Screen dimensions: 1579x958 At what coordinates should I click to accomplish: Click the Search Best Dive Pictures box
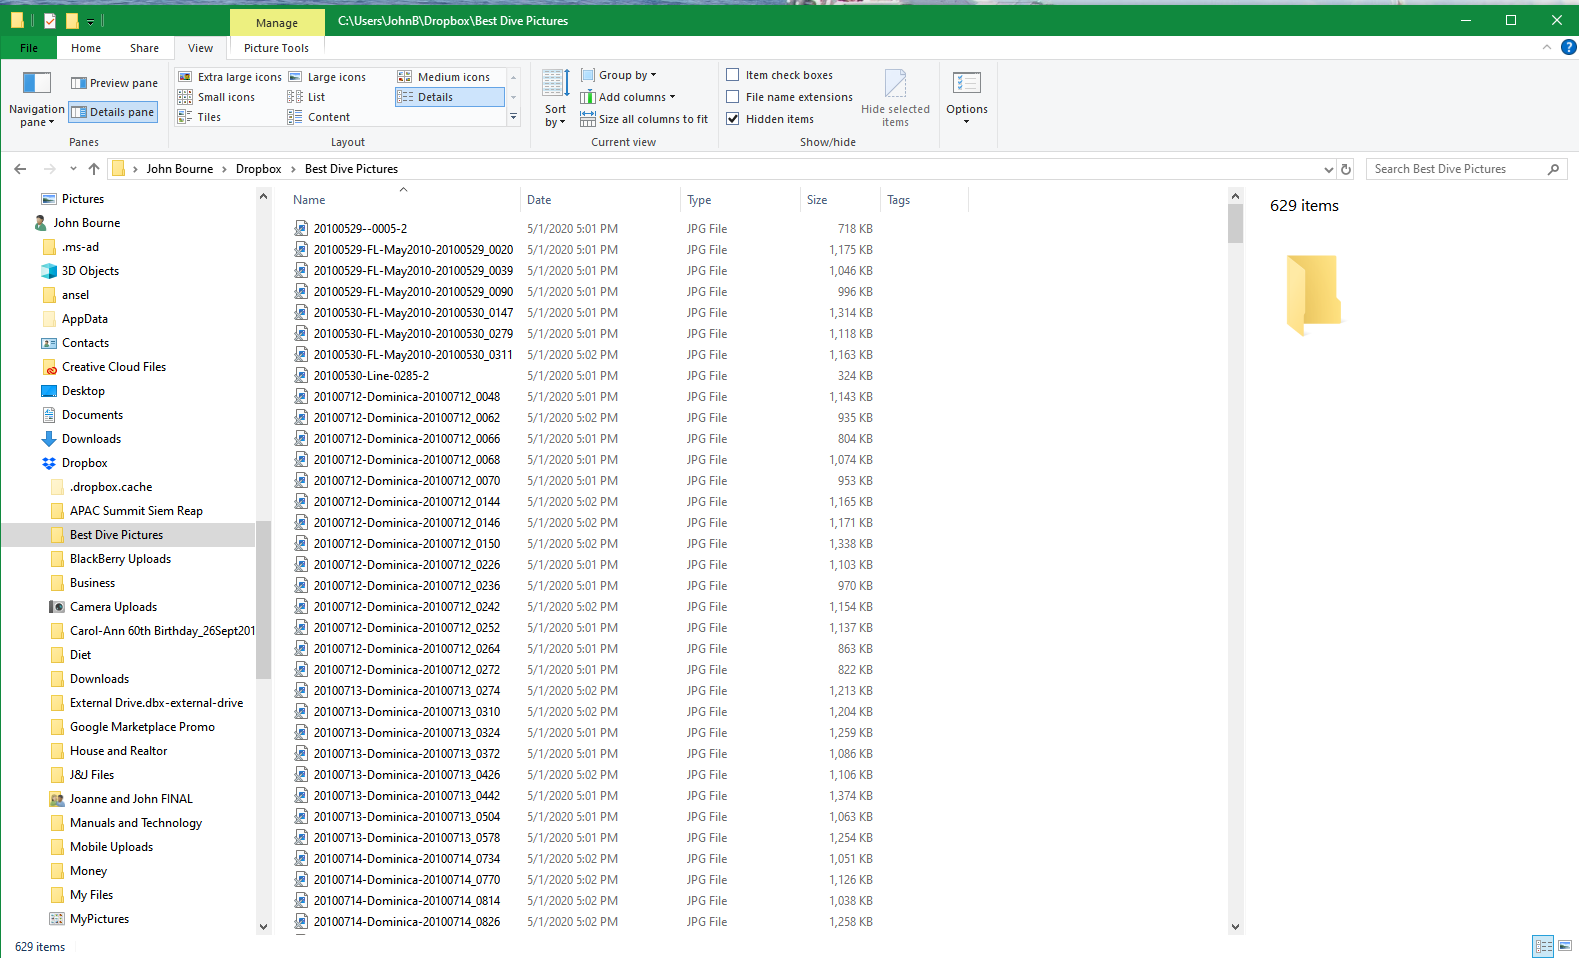pos(1466,169)
